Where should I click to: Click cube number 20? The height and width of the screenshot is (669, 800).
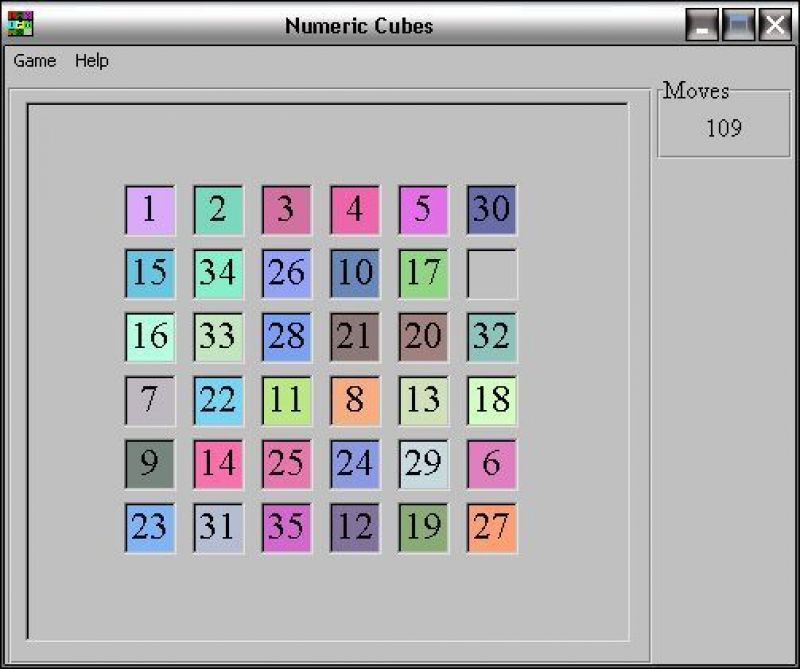click(x=423, y=337)
